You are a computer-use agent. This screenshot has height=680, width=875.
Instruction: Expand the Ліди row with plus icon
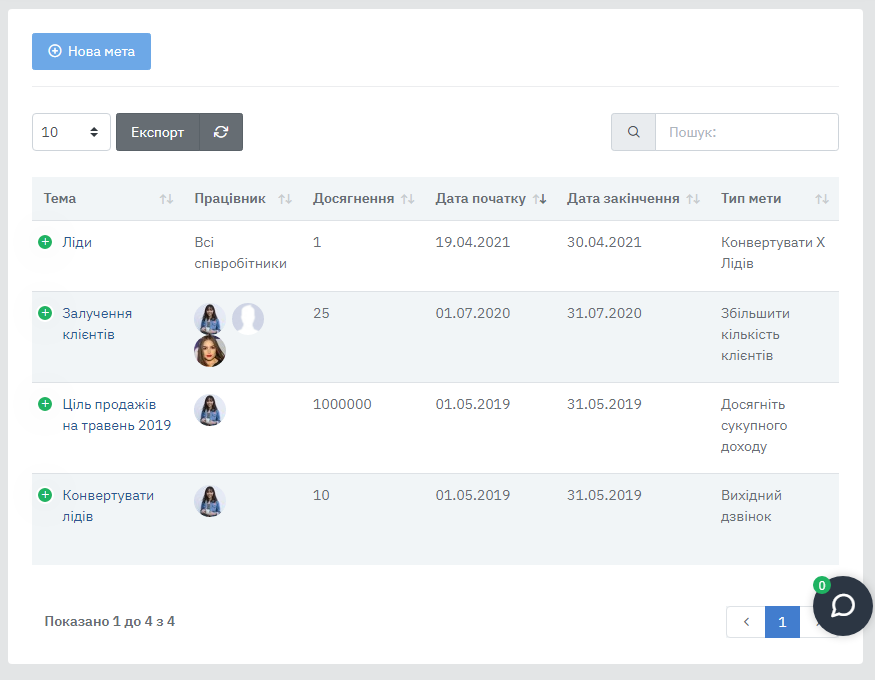click(45, 242)
